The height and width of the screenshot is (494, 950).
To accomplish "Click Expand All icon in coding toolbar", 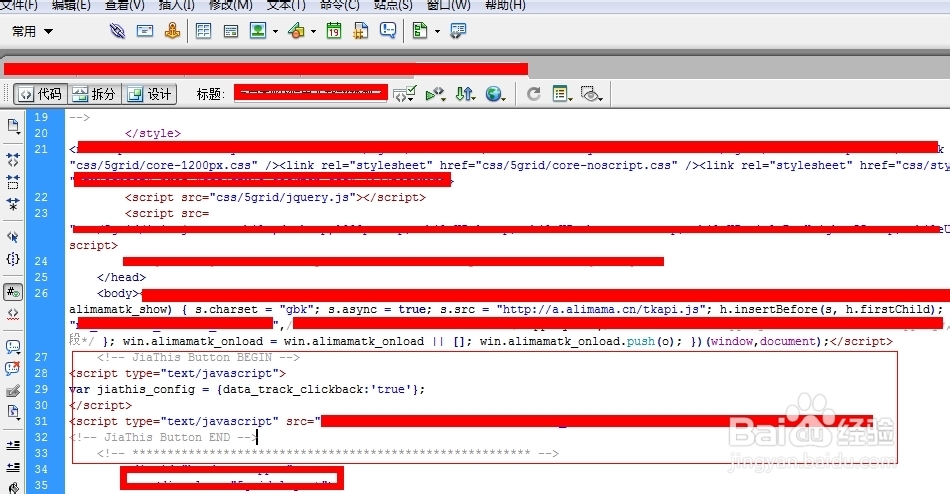I will click(x=13, y=204).
